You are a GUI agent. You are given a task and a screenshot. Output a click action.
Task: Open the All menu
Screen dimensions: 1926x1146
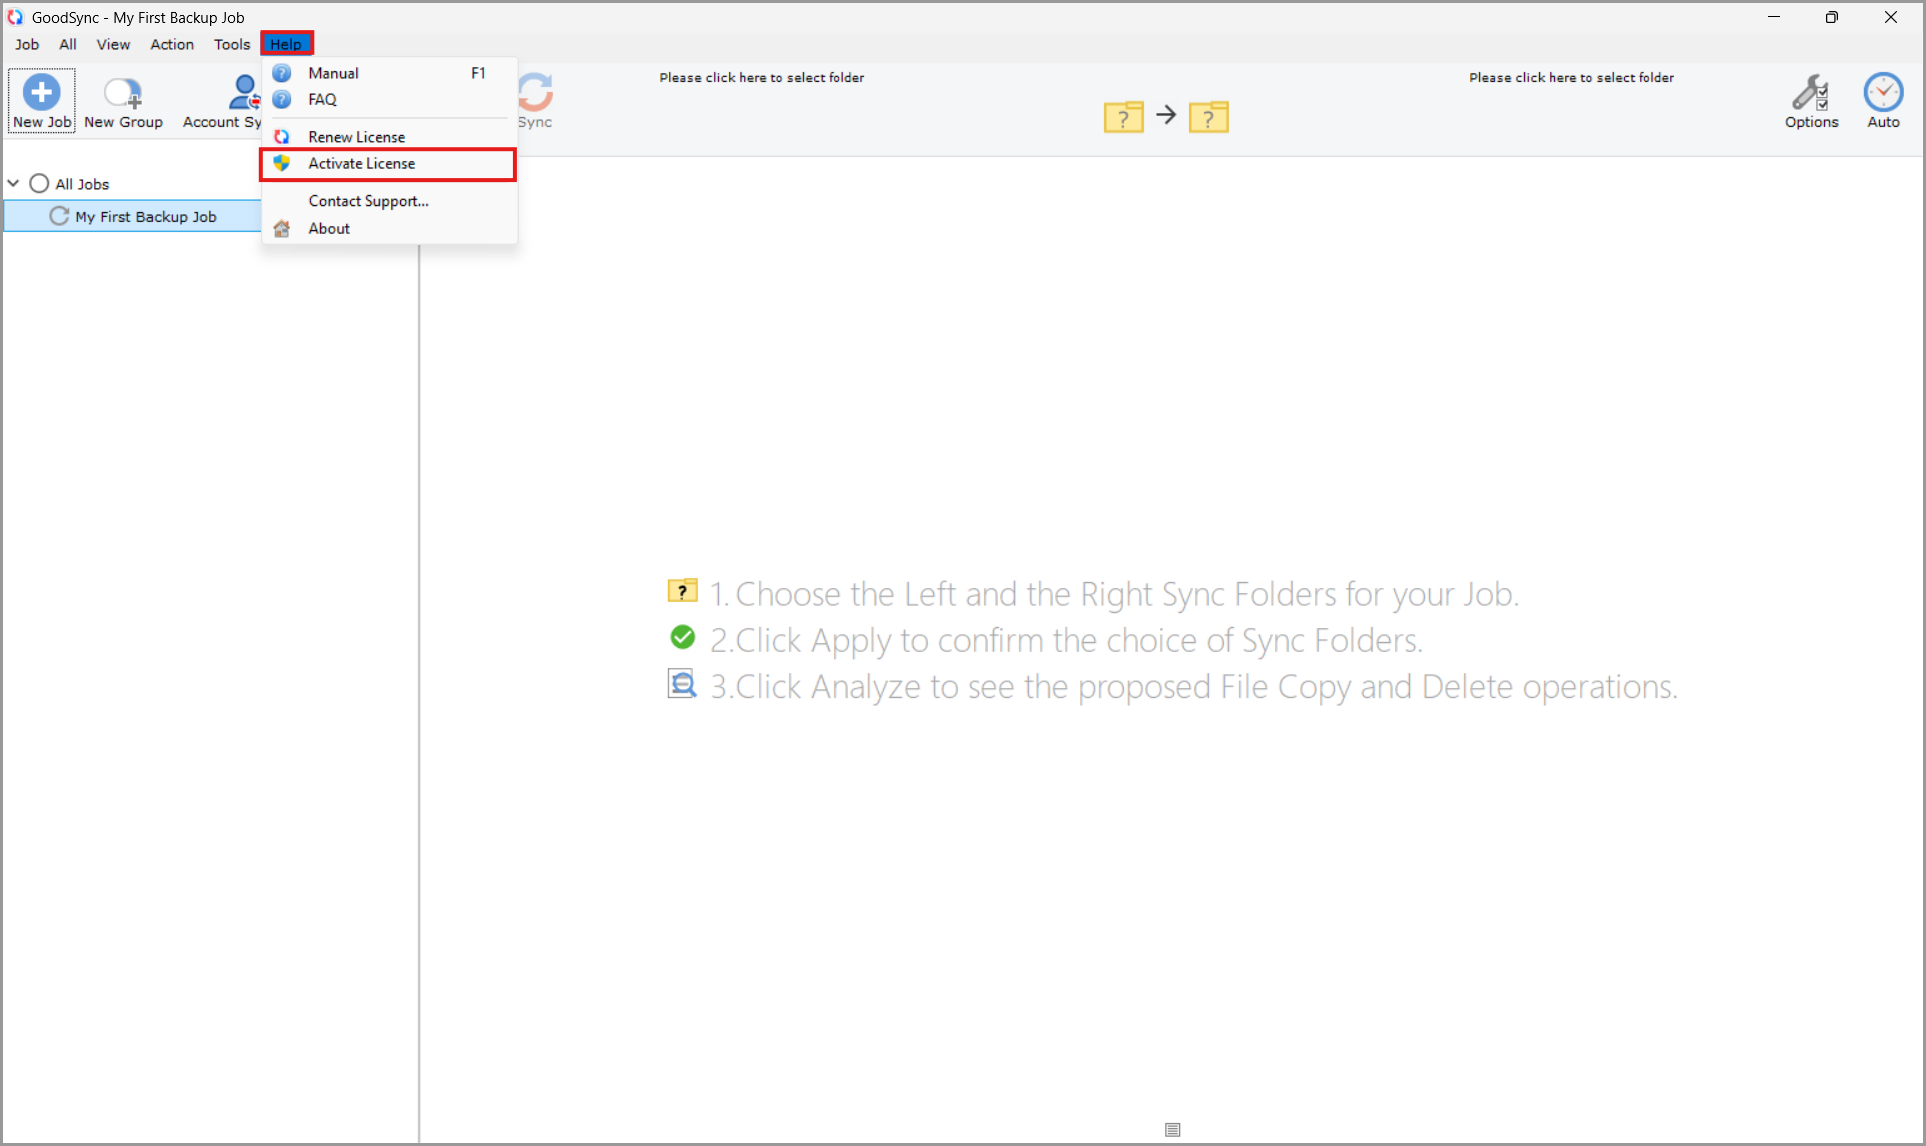tap(68, 44)
